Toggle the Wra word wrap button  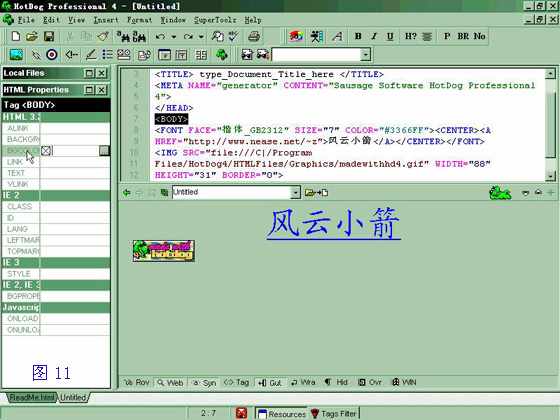coord(303,382)
